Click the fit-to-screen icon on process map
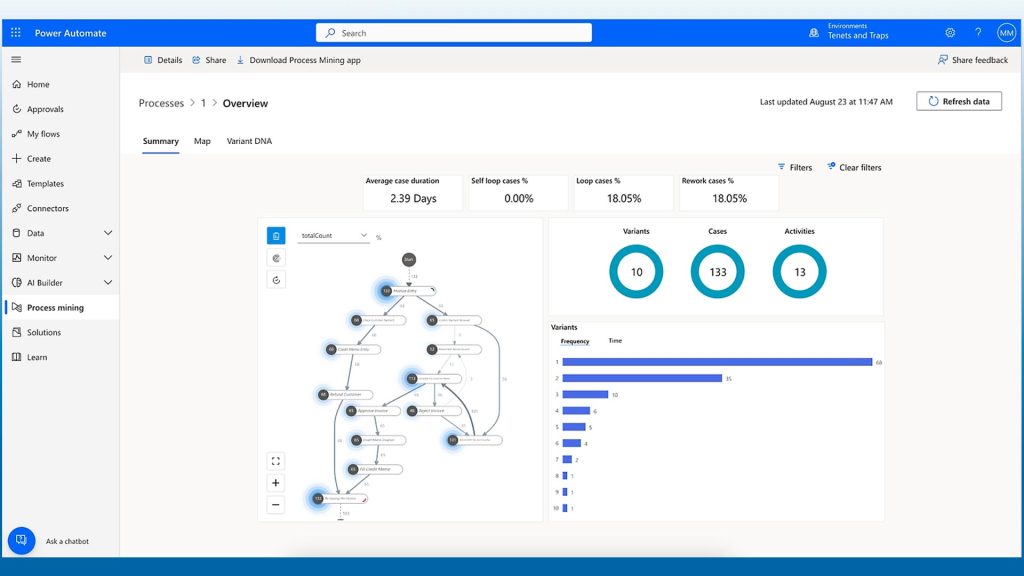 276,461
